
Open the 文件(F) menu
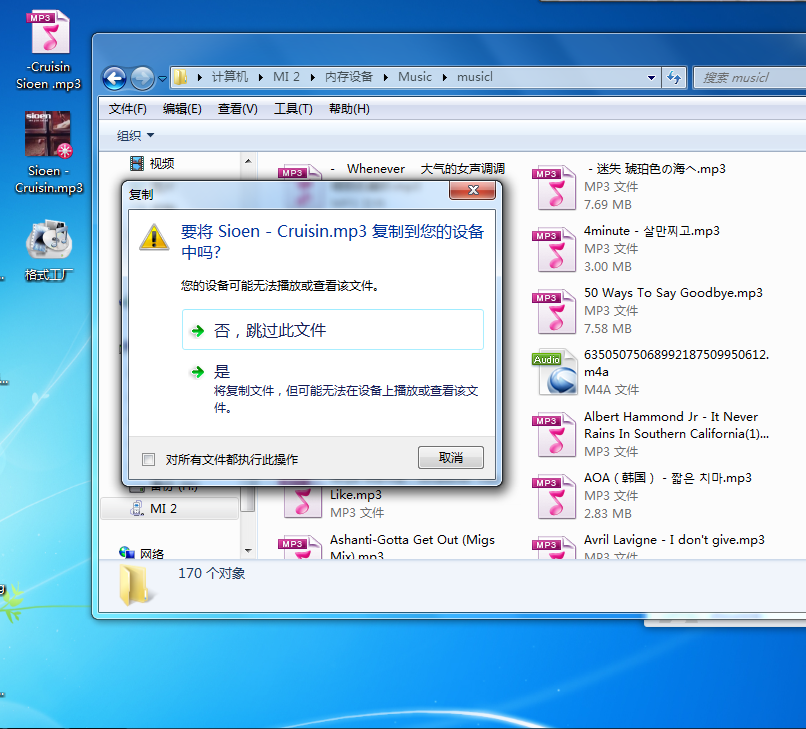(x=127, y=109)
